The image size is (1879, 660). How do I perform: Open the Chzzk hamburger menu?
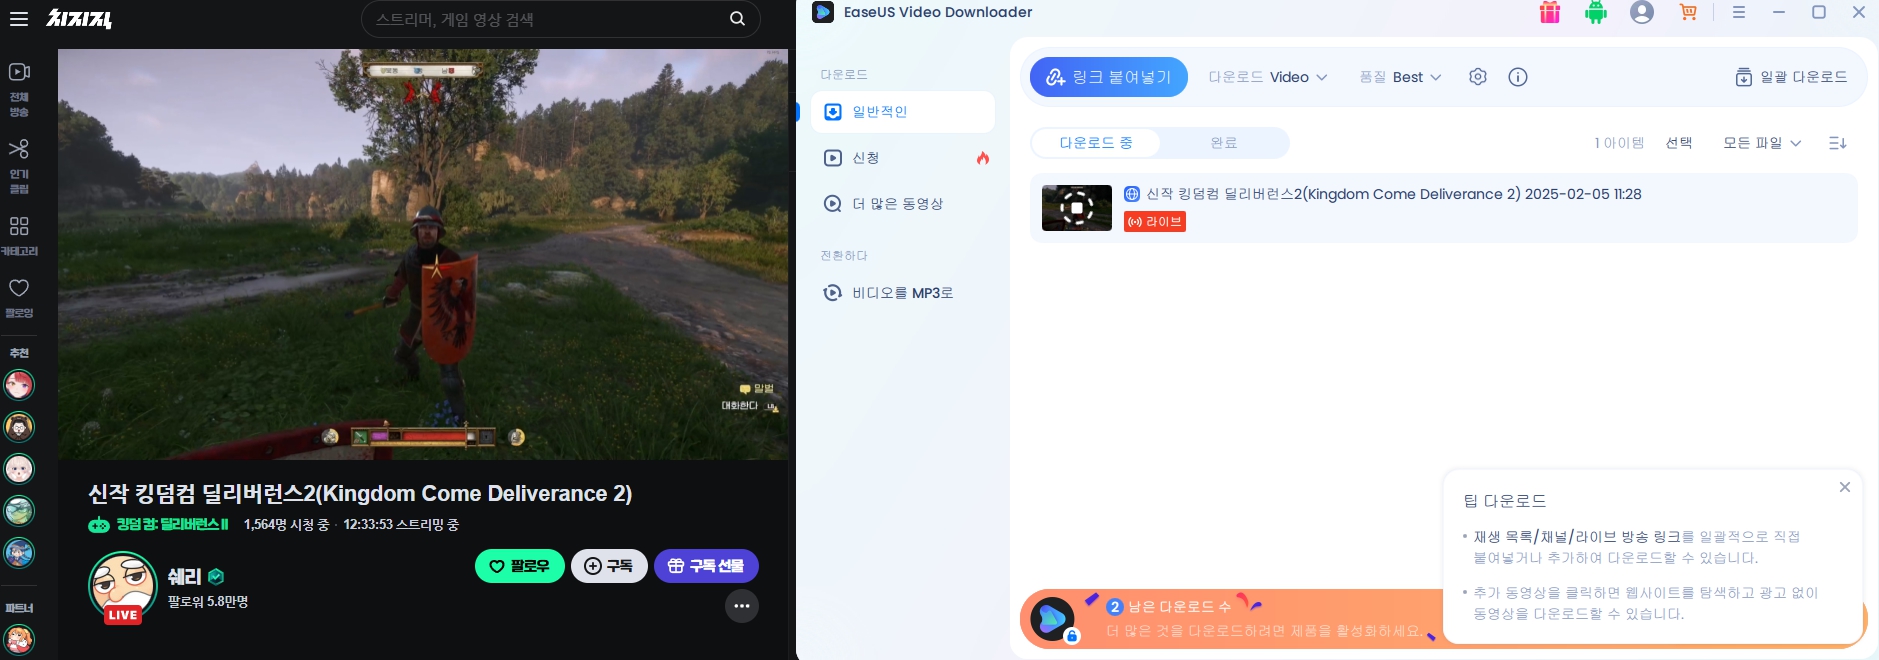click(x=19, y=19)
